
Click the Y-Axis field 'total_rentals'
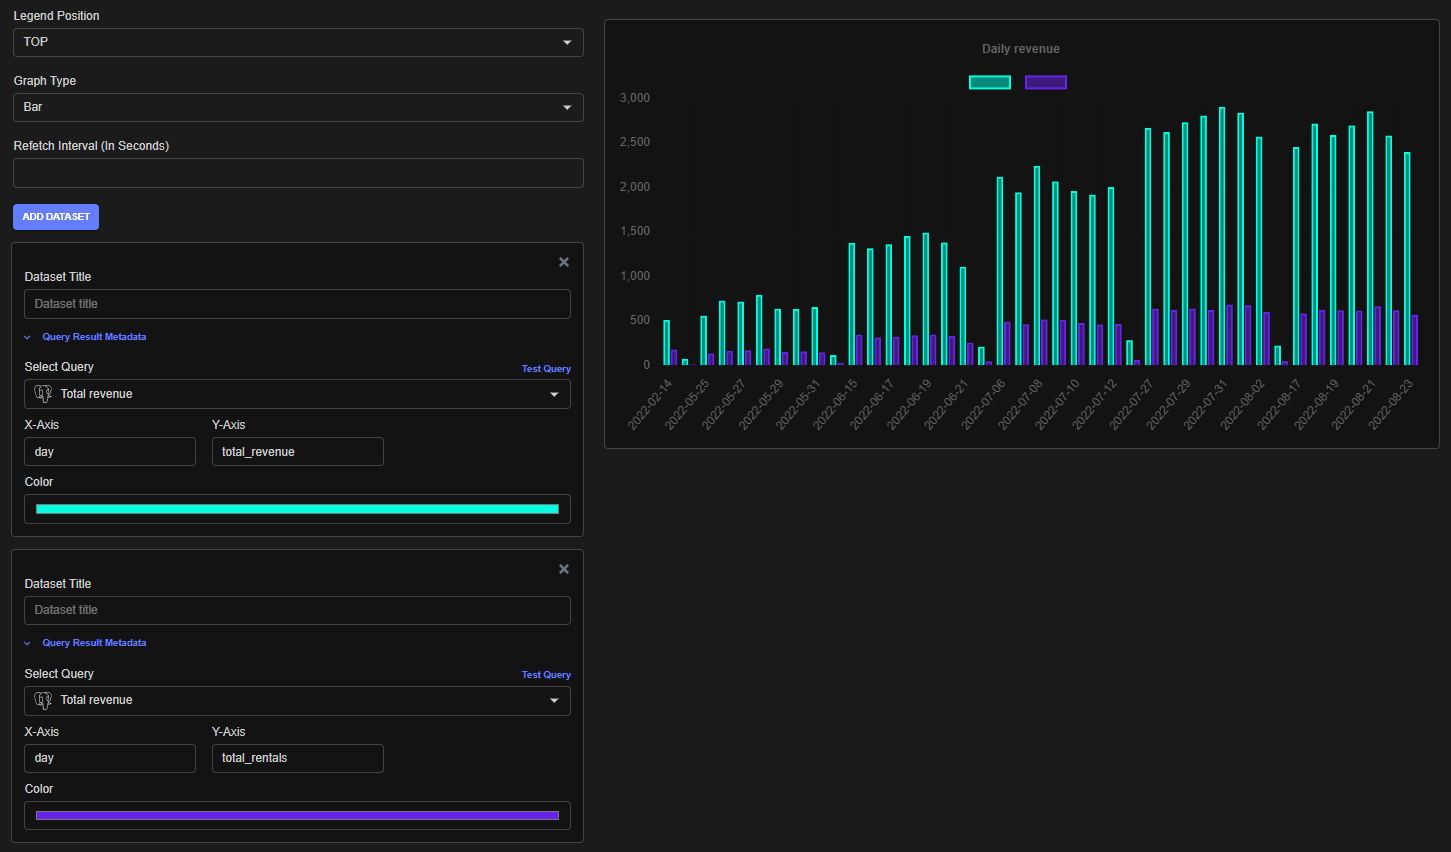click(298, 758)
